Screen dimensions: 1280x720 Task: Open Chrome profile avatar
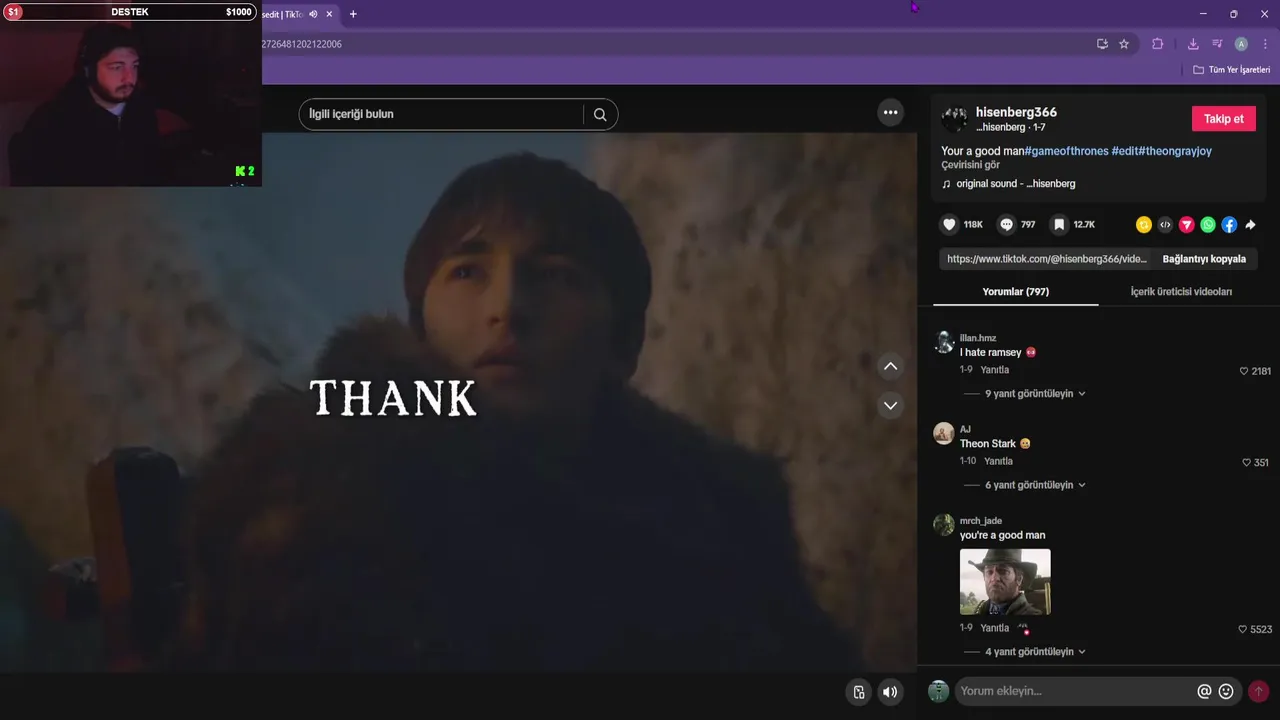click(1241, 44)
